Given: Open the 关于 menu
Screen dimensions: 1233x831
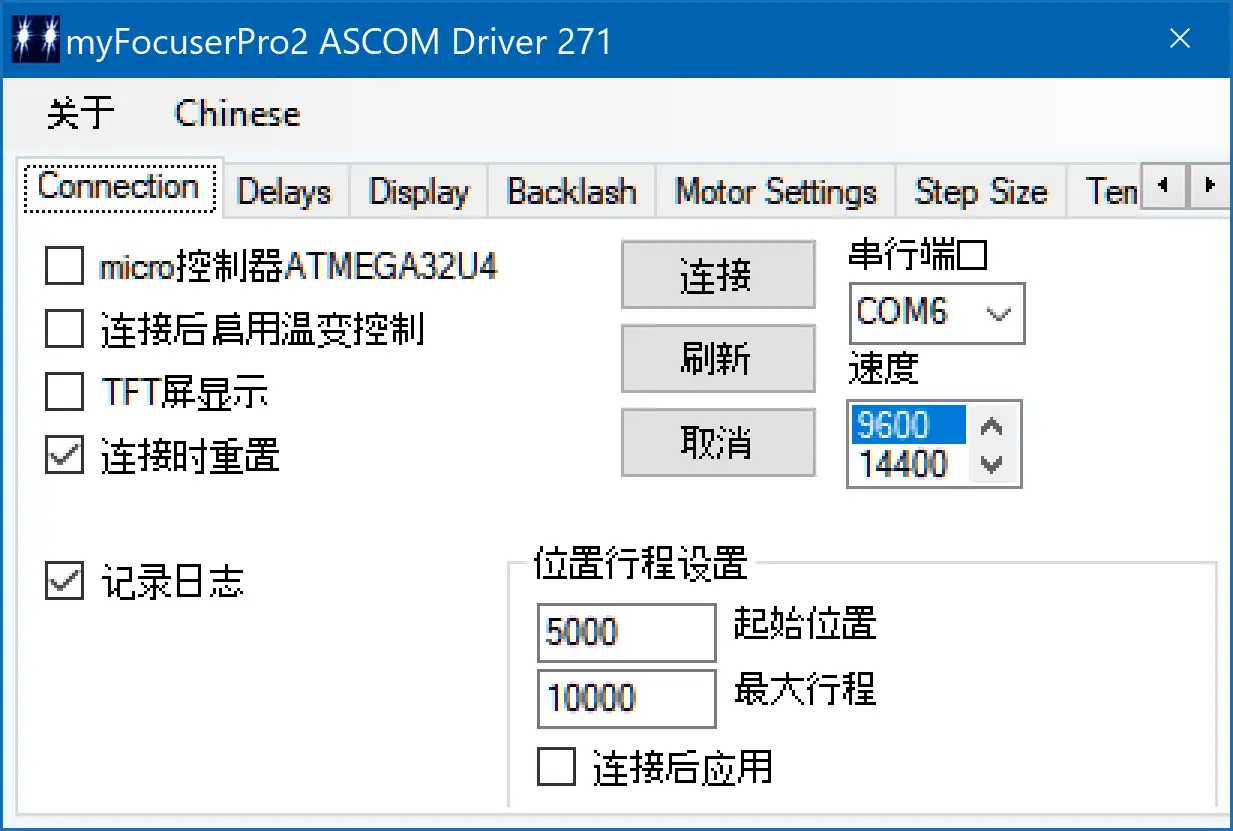Looking at the screenshot, I should coord(80,114).
